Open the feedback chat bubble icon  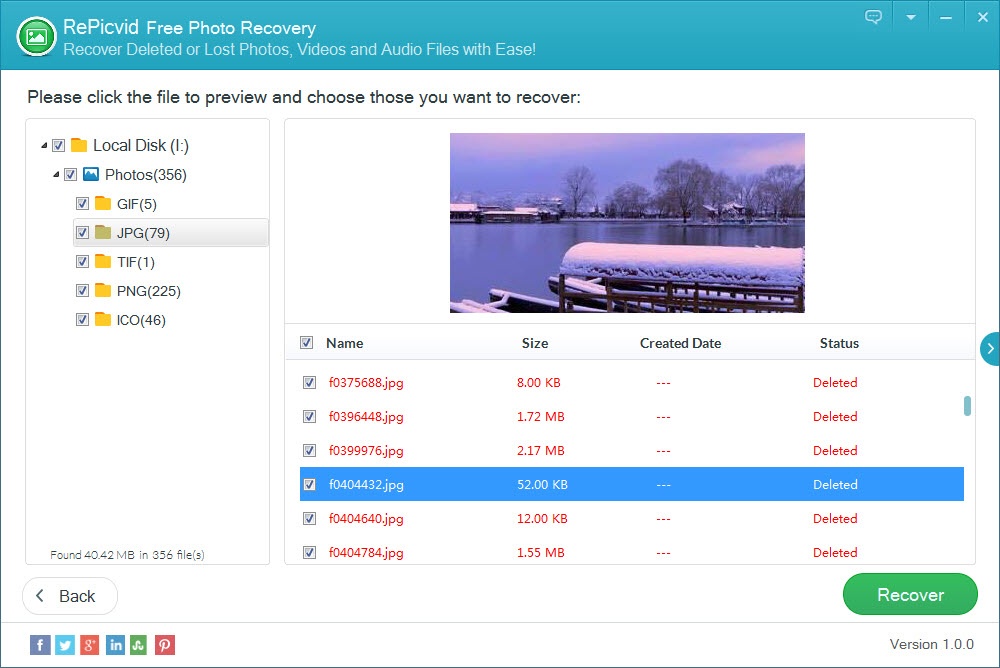pyautogui.click(x=873, y=17)
